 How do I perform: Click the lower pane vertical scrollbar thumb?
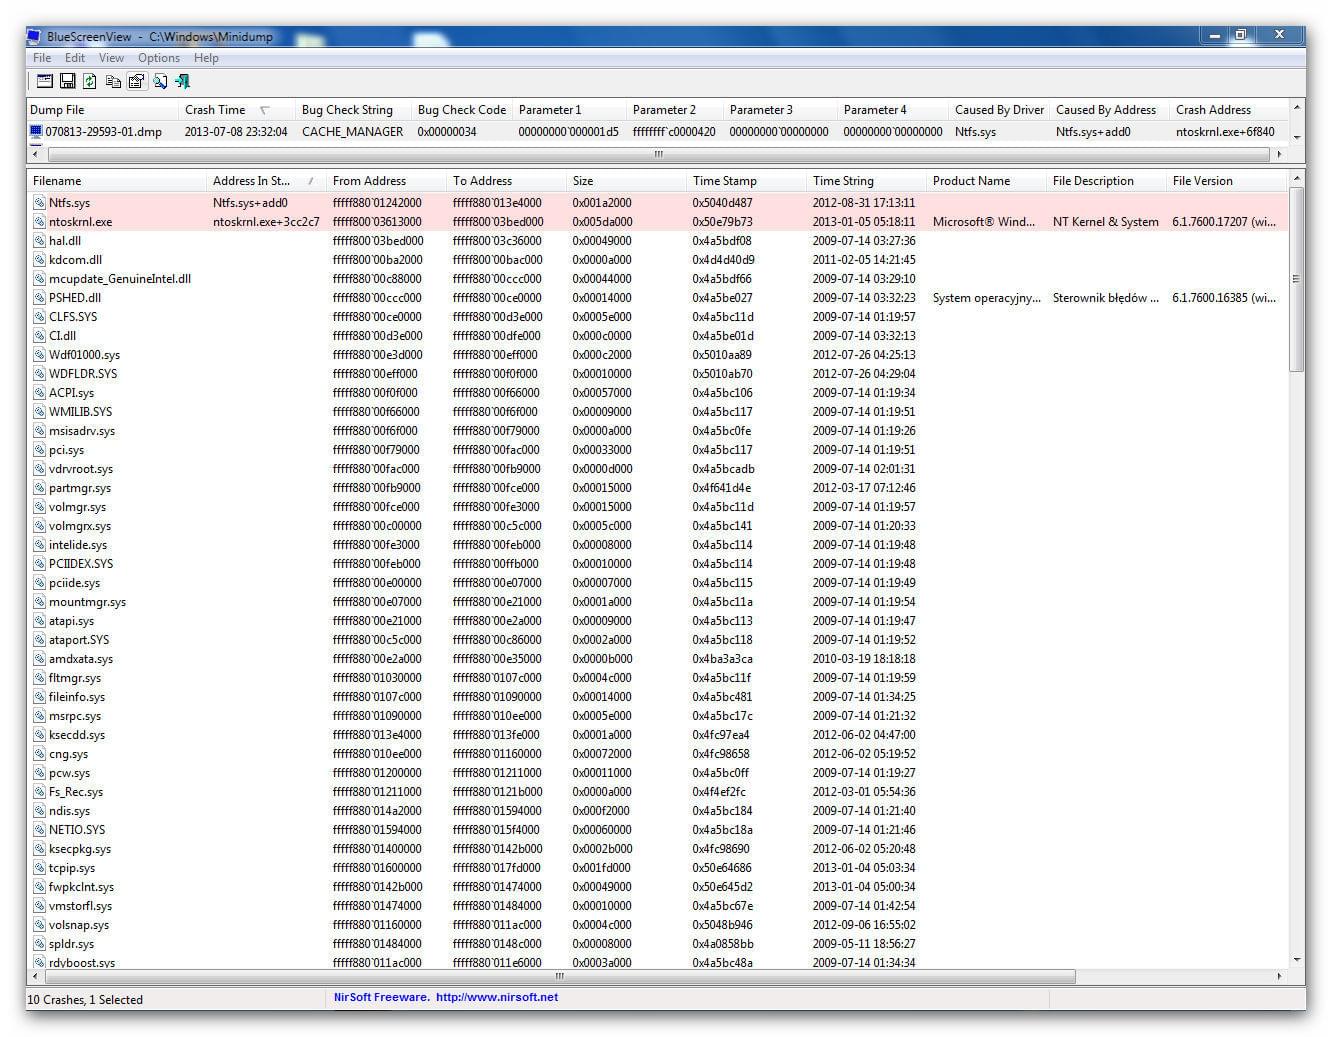[x=1297, y=279]
